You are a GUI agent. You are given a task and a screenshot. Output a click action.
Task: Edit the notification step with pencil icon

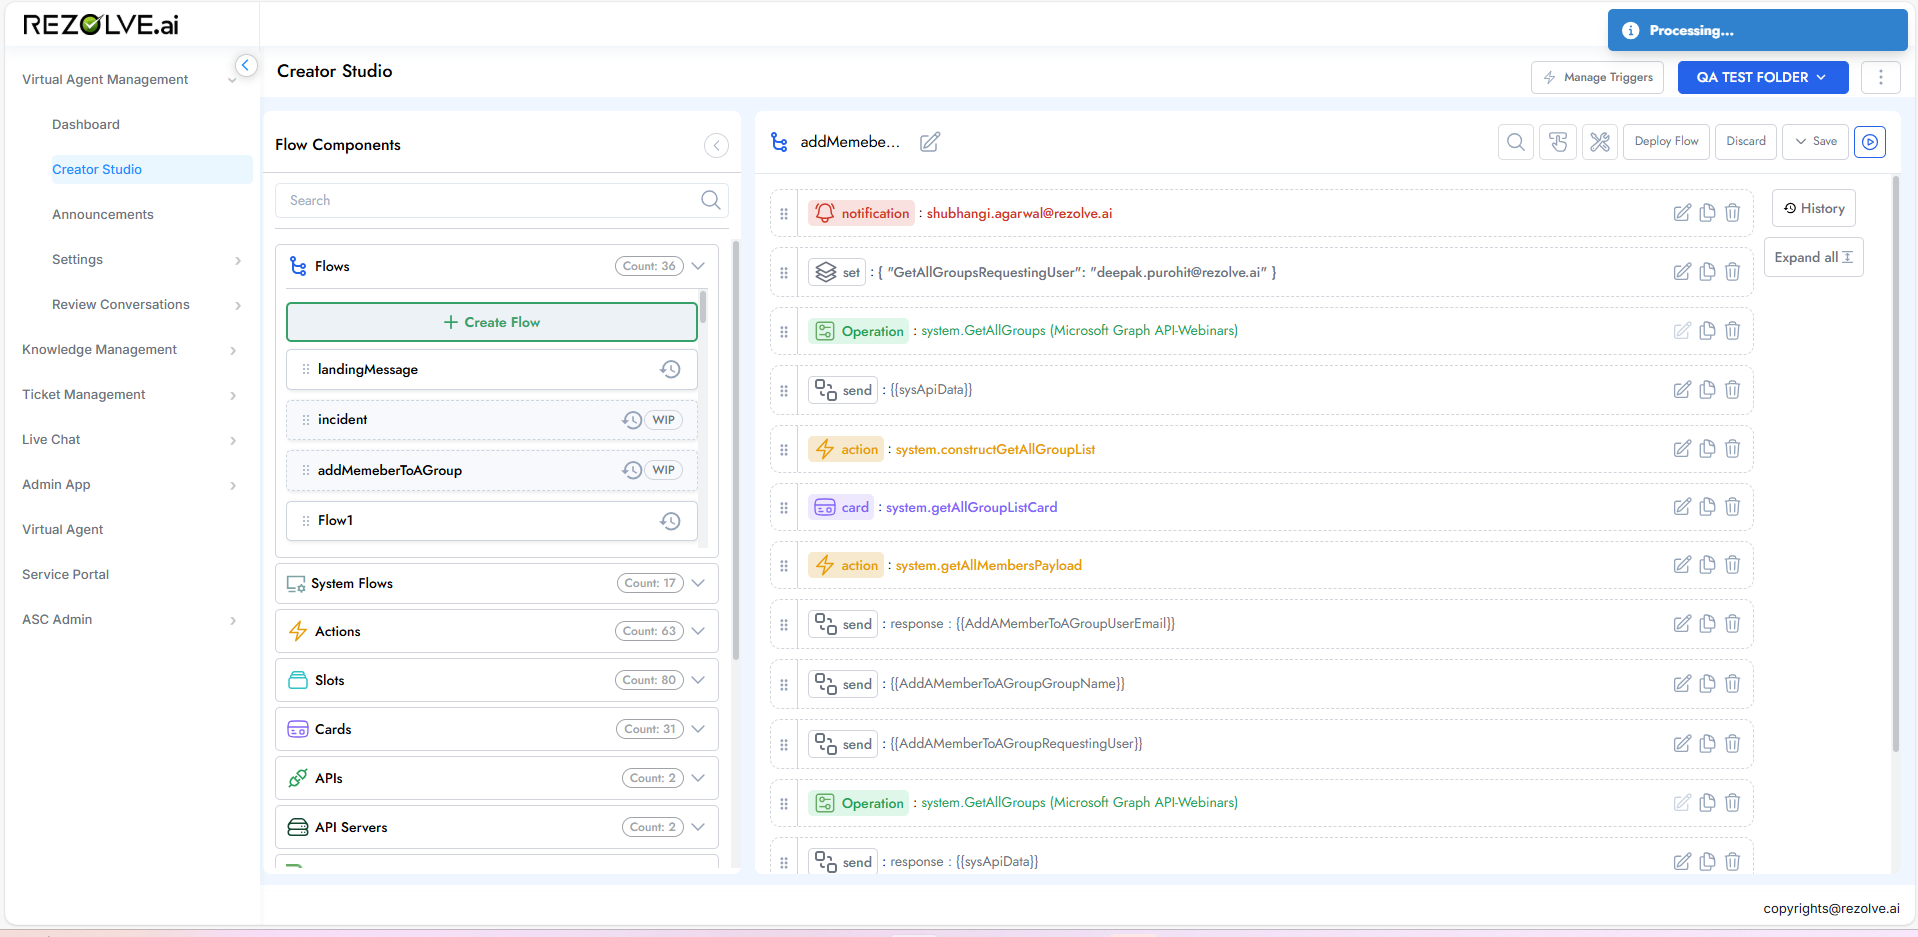tap(1681, 212)
